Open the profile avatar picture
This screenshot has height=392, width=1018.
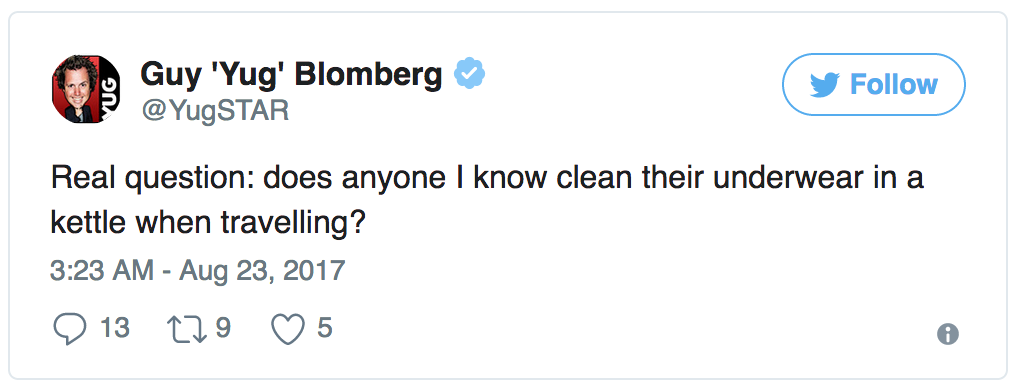point(86,89)
